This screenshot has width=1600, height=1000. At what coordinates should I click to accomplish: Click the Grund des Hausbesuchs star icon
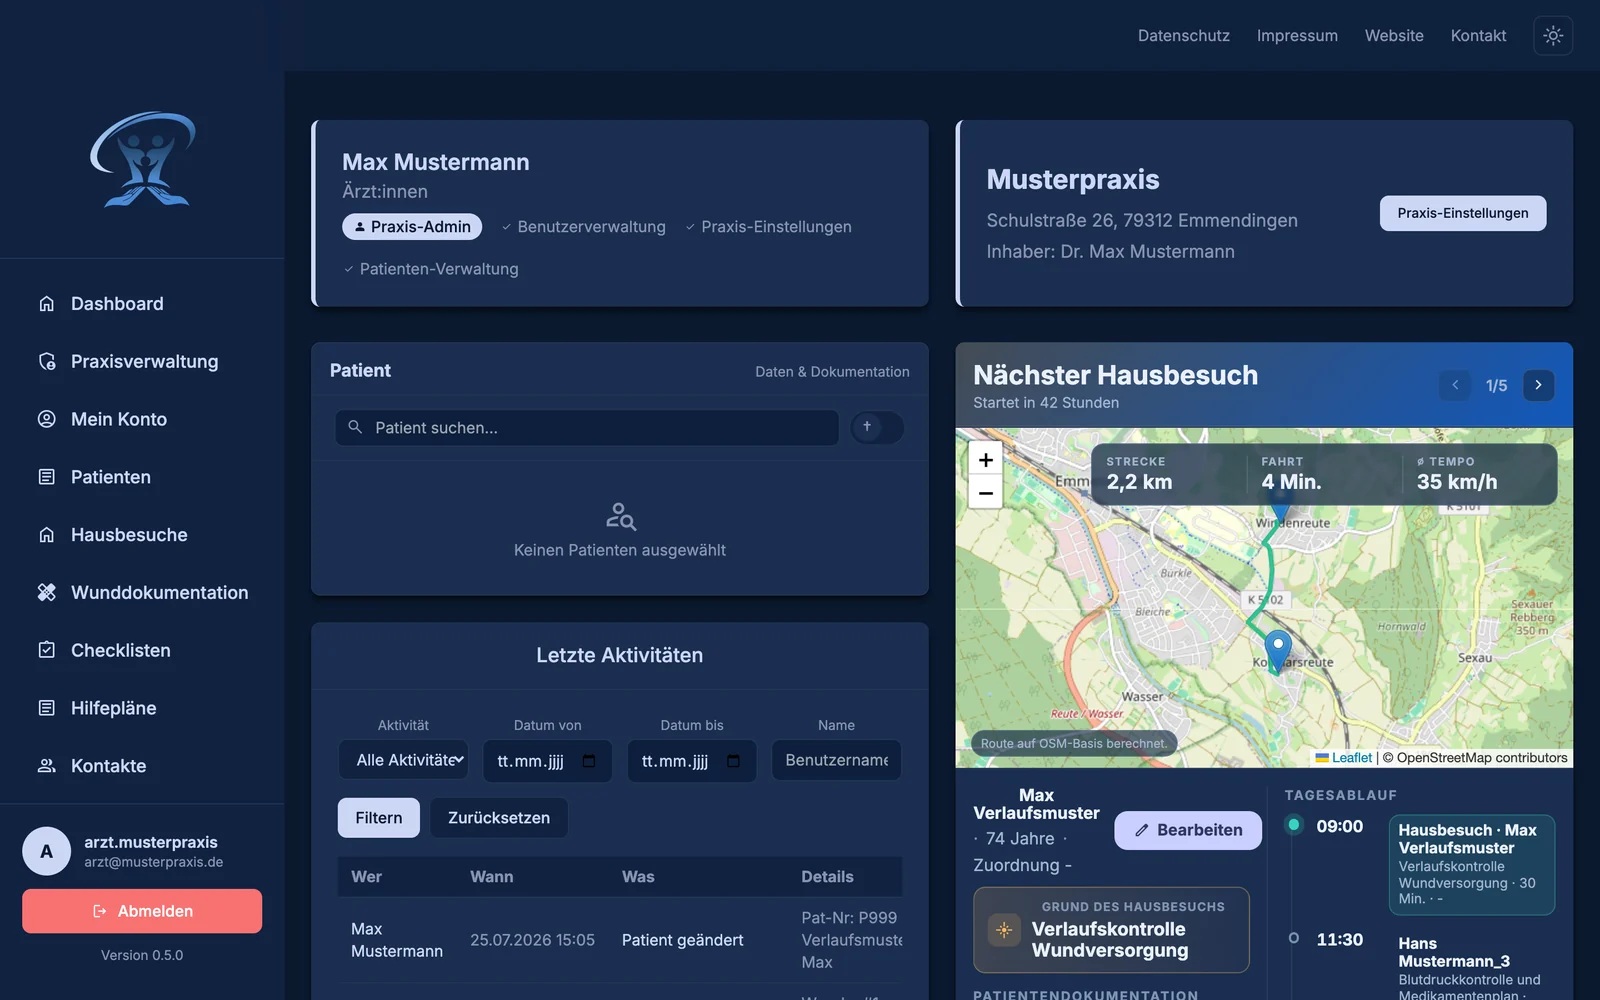pyautogui.click(x=1004, y=930)
